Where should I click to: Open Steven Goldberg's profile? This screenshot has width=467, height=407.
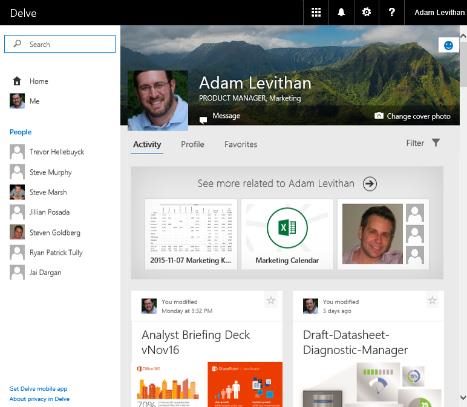55,233
